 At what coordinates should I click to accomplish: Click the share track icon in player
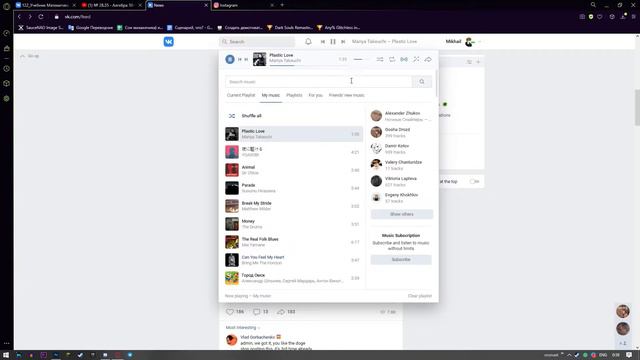click(x=428, y=60)
